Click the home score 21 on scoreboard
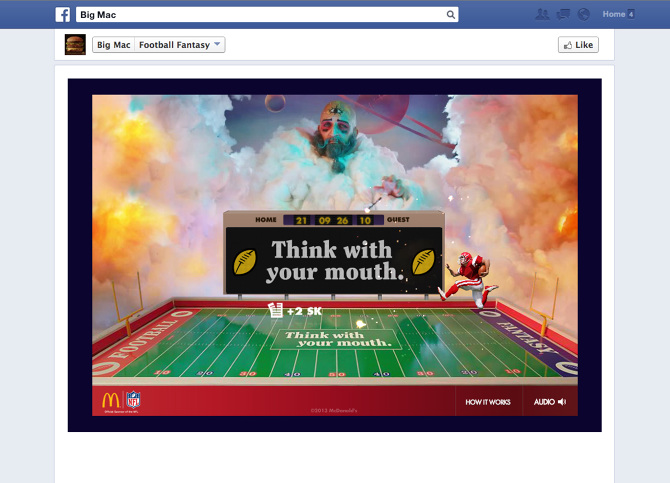This screenshot has width=670, height=483. point(301,220)
